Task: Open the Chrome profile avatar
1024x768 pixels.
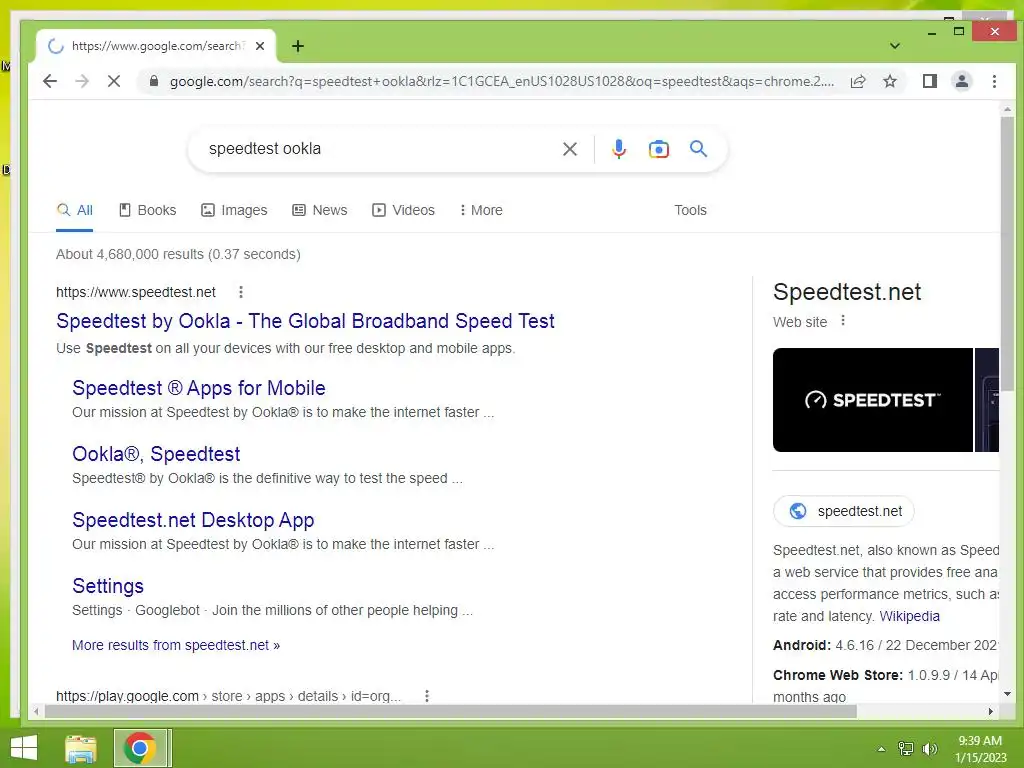Action: 961,81
